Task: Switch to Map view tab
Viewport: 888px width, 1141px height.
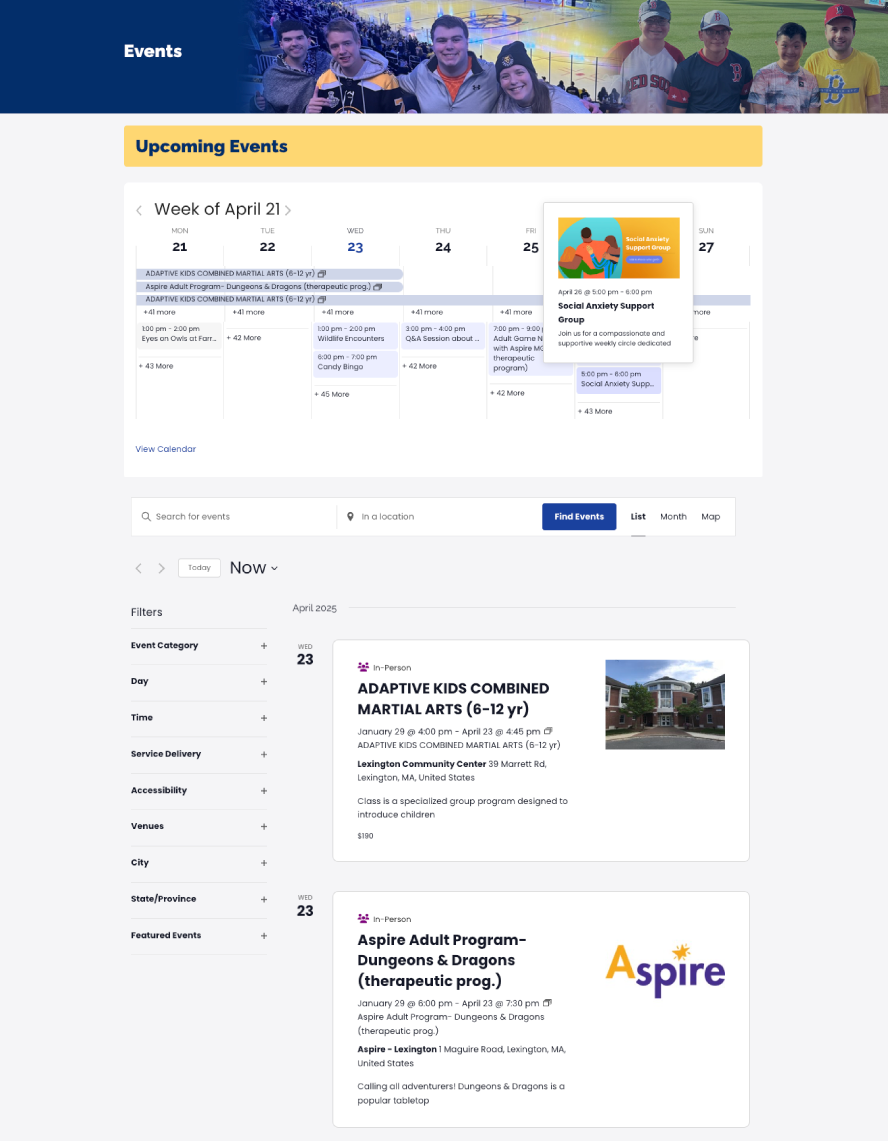Action: click(710, 517)
